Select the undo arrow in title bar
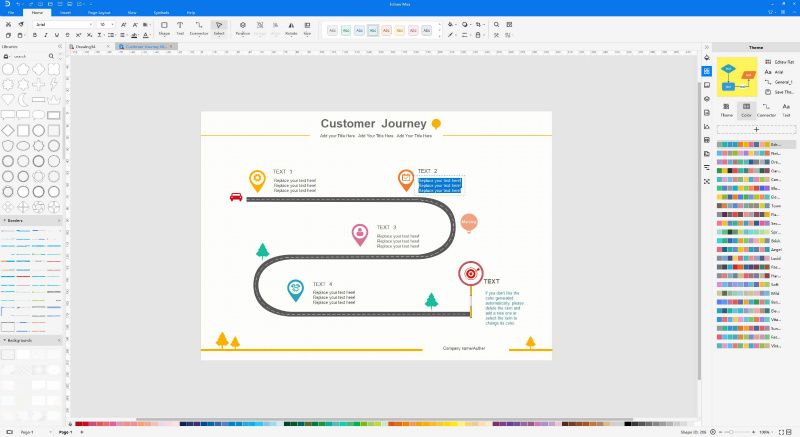The height and width of the screenshot is (437, 800). point(18,4)
